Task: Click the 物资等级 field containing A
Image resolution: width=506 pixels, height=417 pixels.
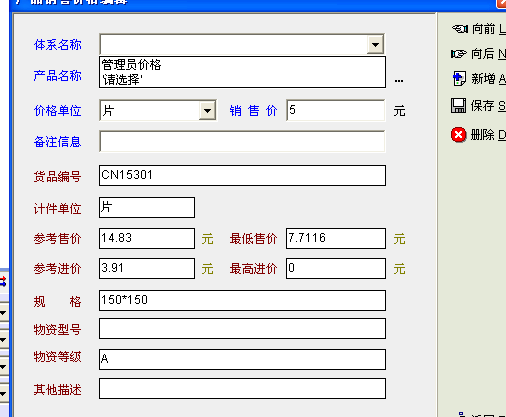Action: 242,359
